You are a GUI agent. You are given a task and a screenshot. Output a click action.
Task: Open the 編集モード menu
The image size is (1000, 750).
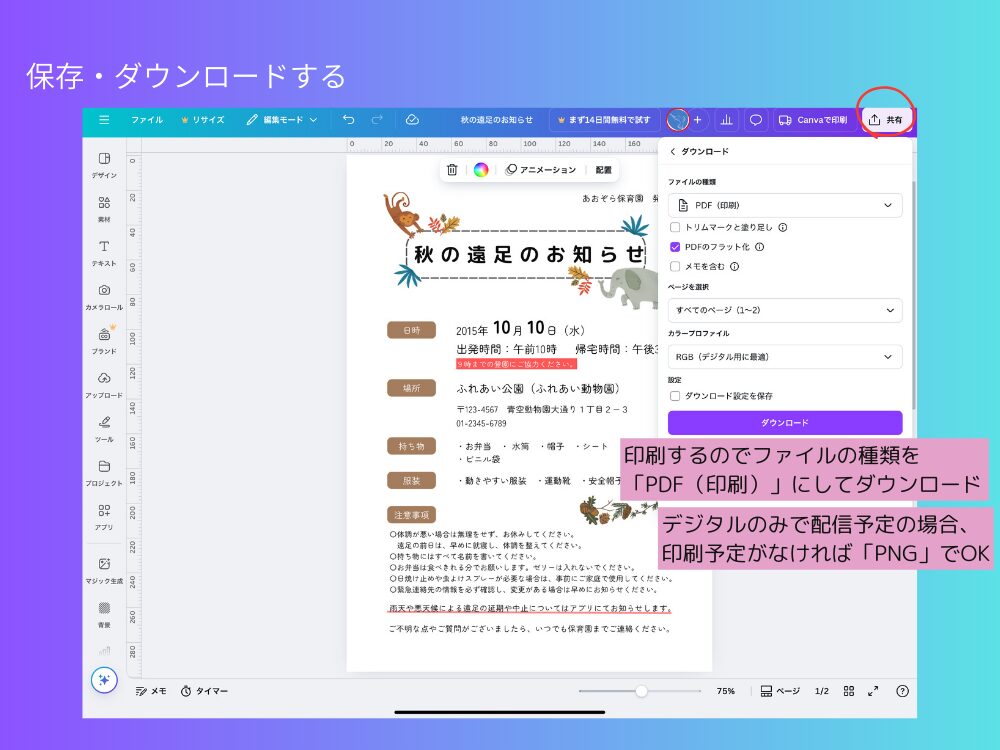click(x=285, y=120)
